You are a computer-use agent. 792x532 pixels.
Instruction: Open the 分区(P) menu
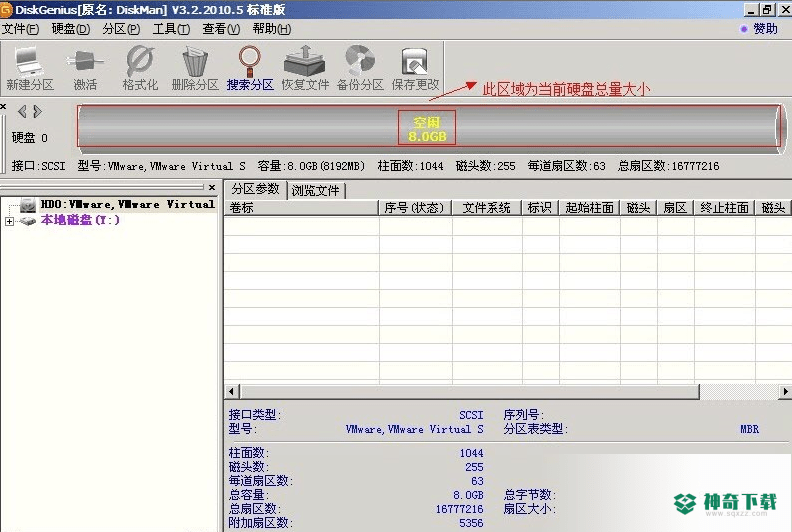click(x=121, y=29)
